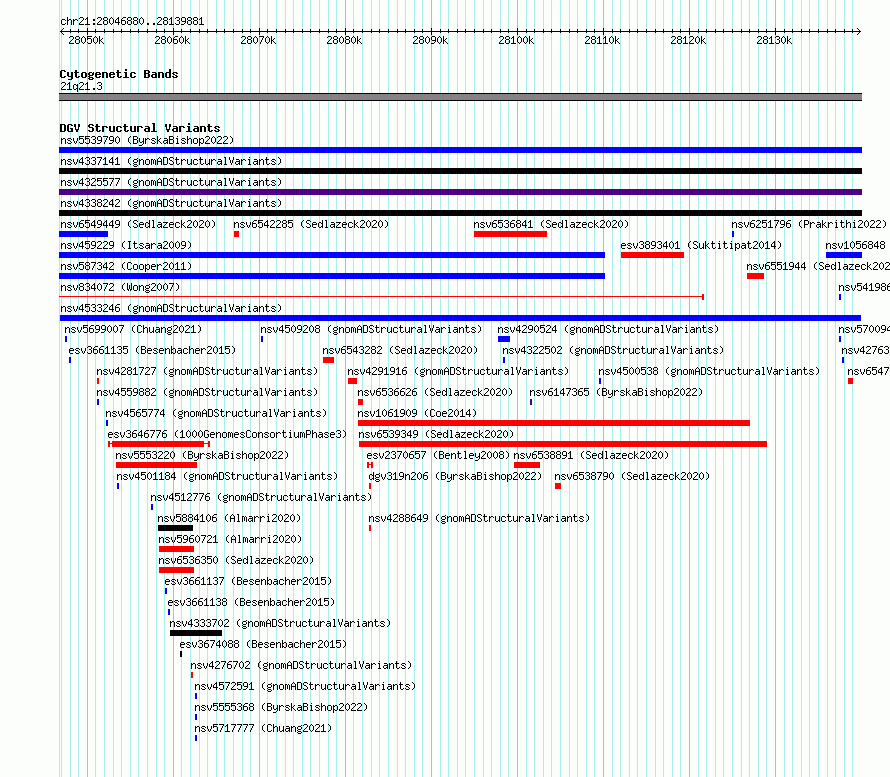Image resolution: width=890 pixels, height=777 pixels.
Task: Click the blue bar under nsv1056848
Action: pyautogui.click(x=844, y=255)
